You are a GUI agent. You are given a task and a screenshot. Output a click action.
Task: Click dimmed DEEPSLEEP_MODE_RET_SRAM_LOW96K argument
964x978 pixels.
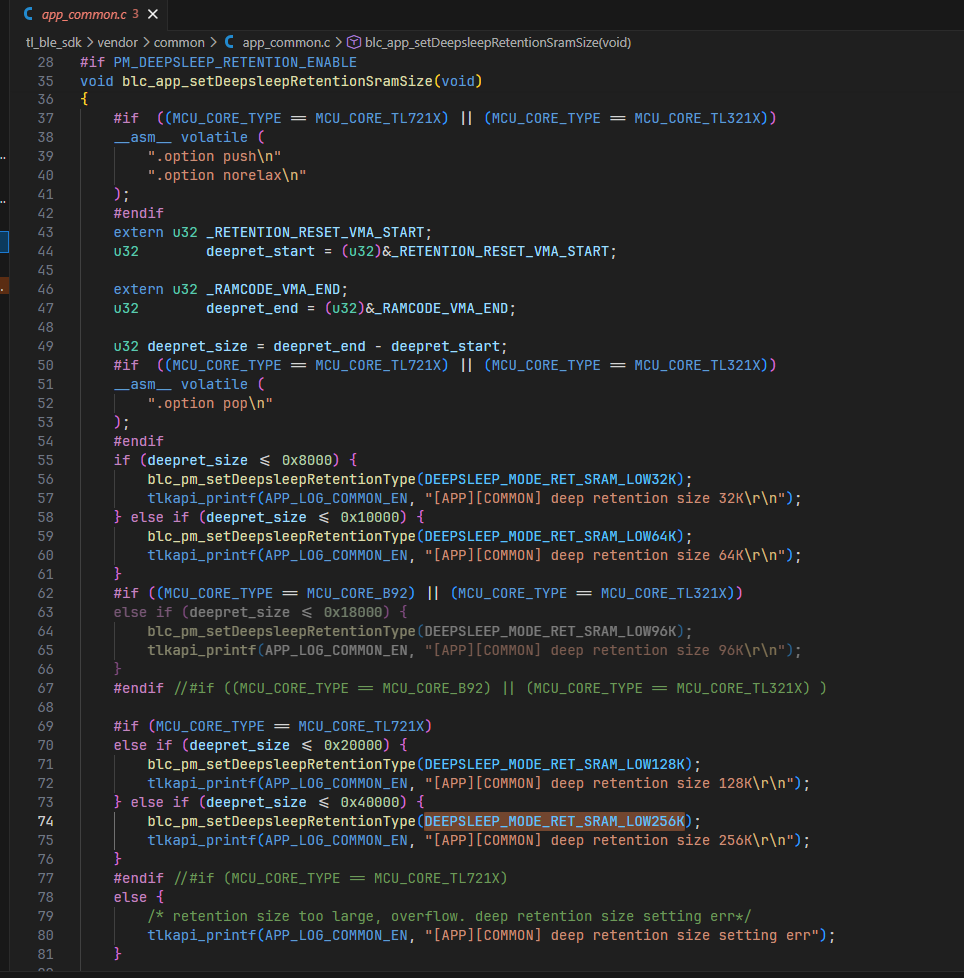[550, 631]
